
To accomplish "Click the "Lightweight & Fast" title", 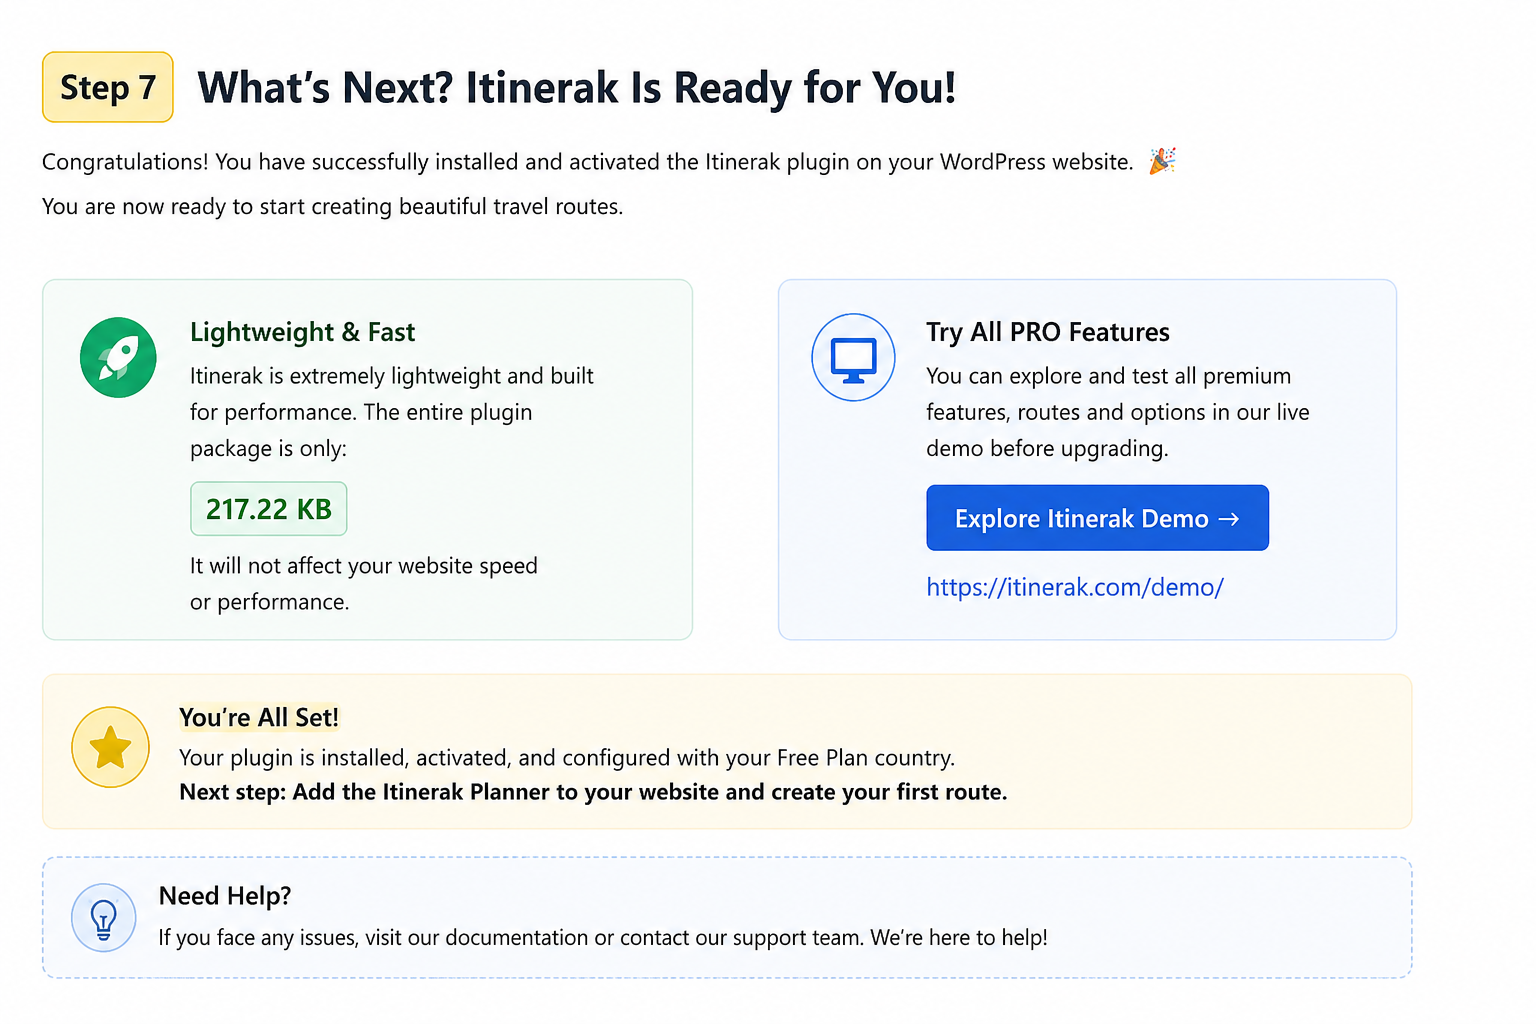I will coord(302,332).
